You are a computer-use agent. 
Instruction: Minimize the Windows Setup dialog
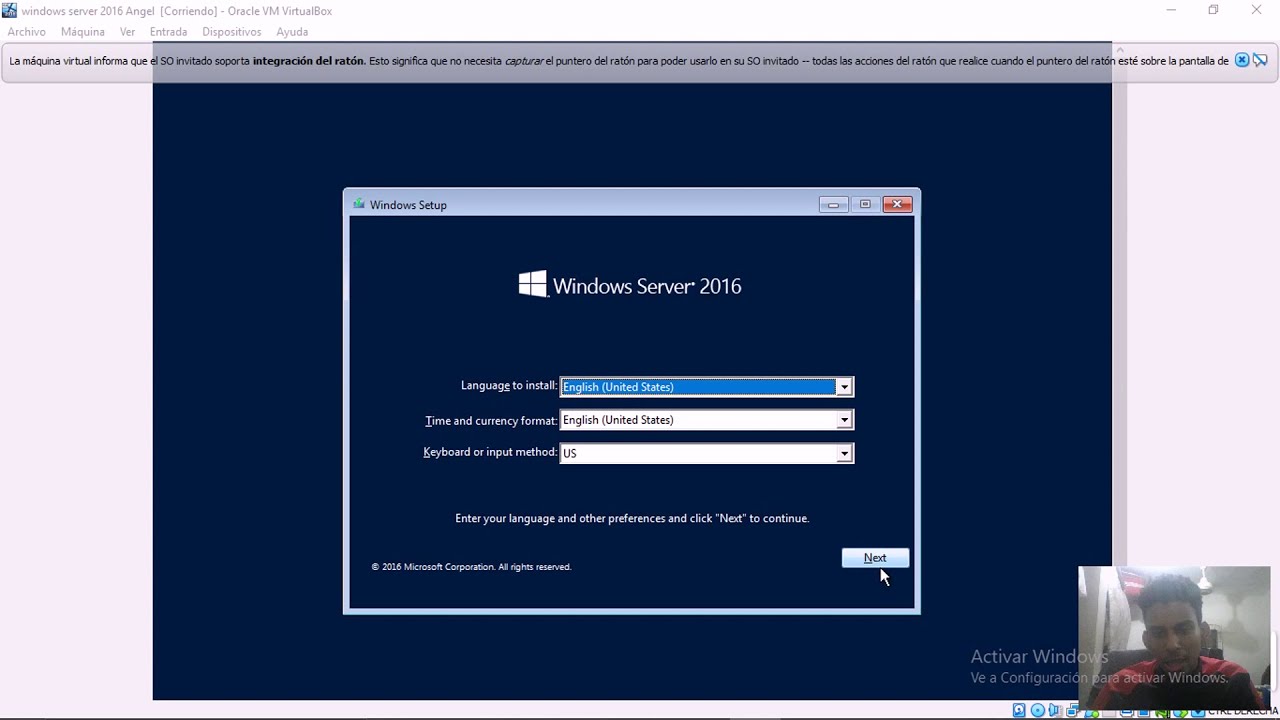click(833, 204)
